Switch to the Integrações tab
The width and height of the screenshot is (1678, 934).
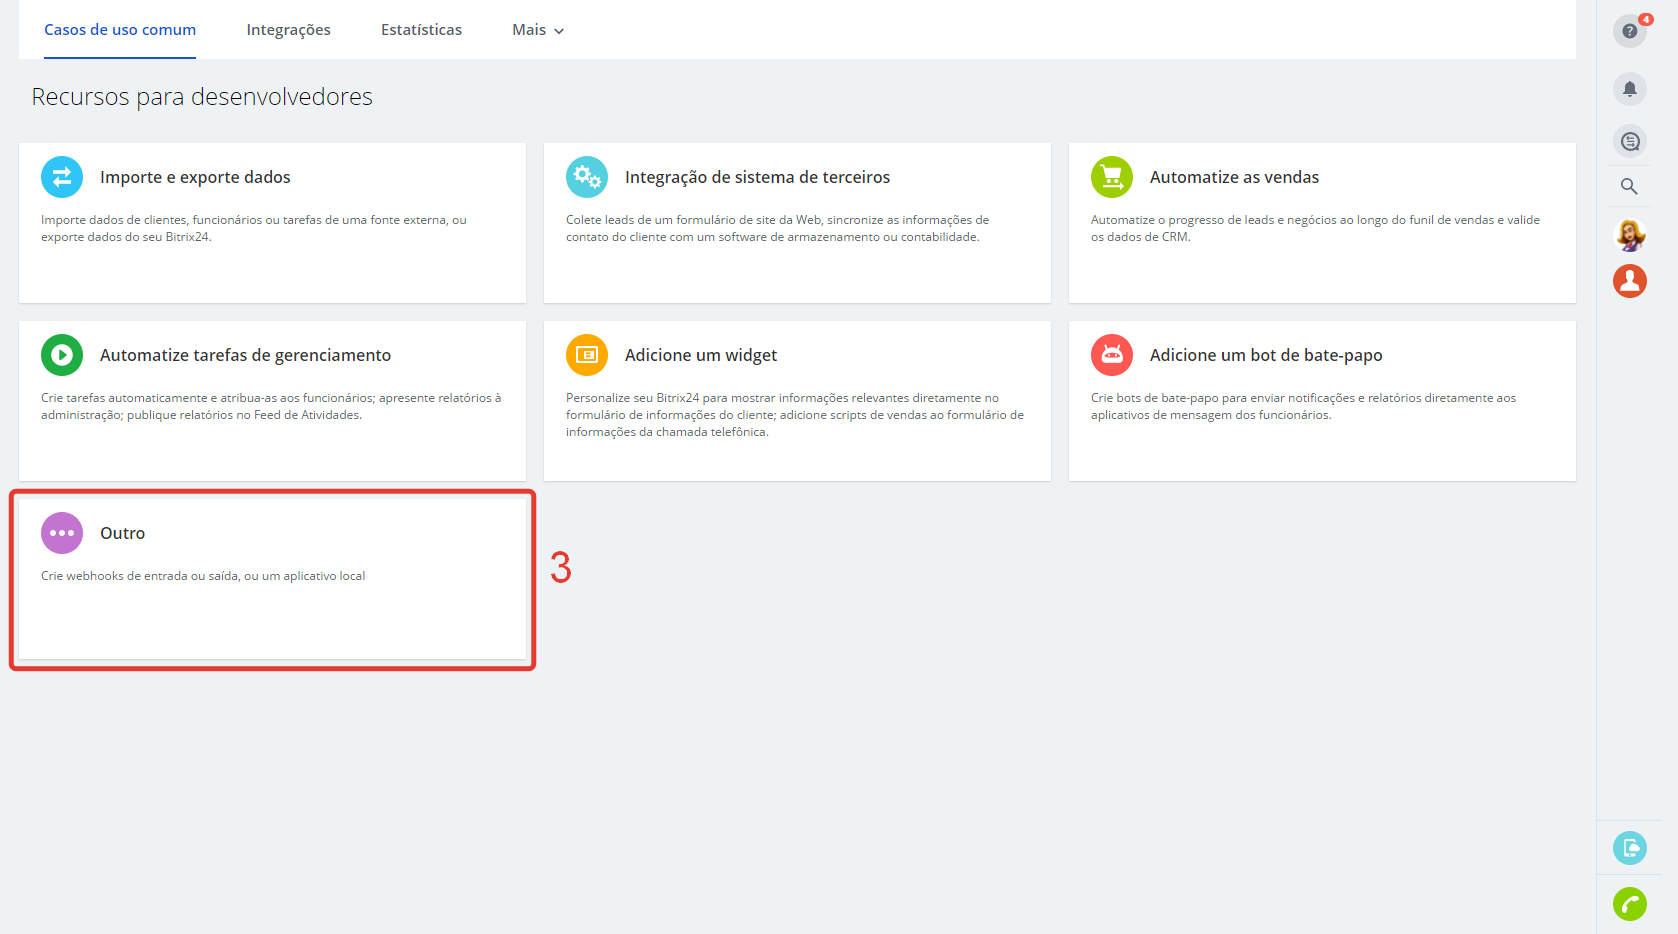click(x=288, y=30)
